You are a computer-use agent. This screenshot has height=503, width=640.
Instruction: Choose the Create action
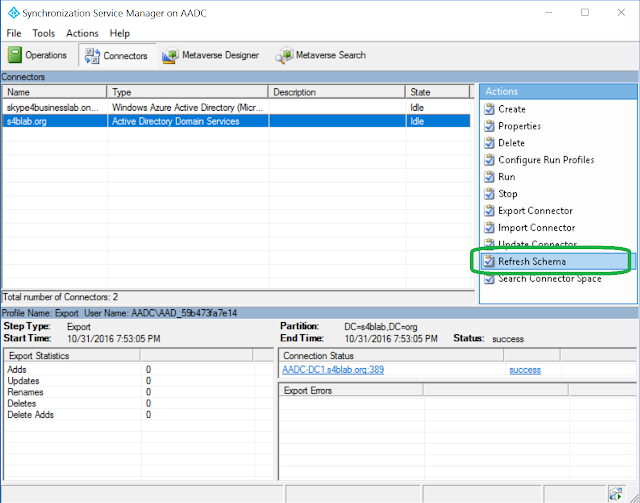tap(512, 109)
